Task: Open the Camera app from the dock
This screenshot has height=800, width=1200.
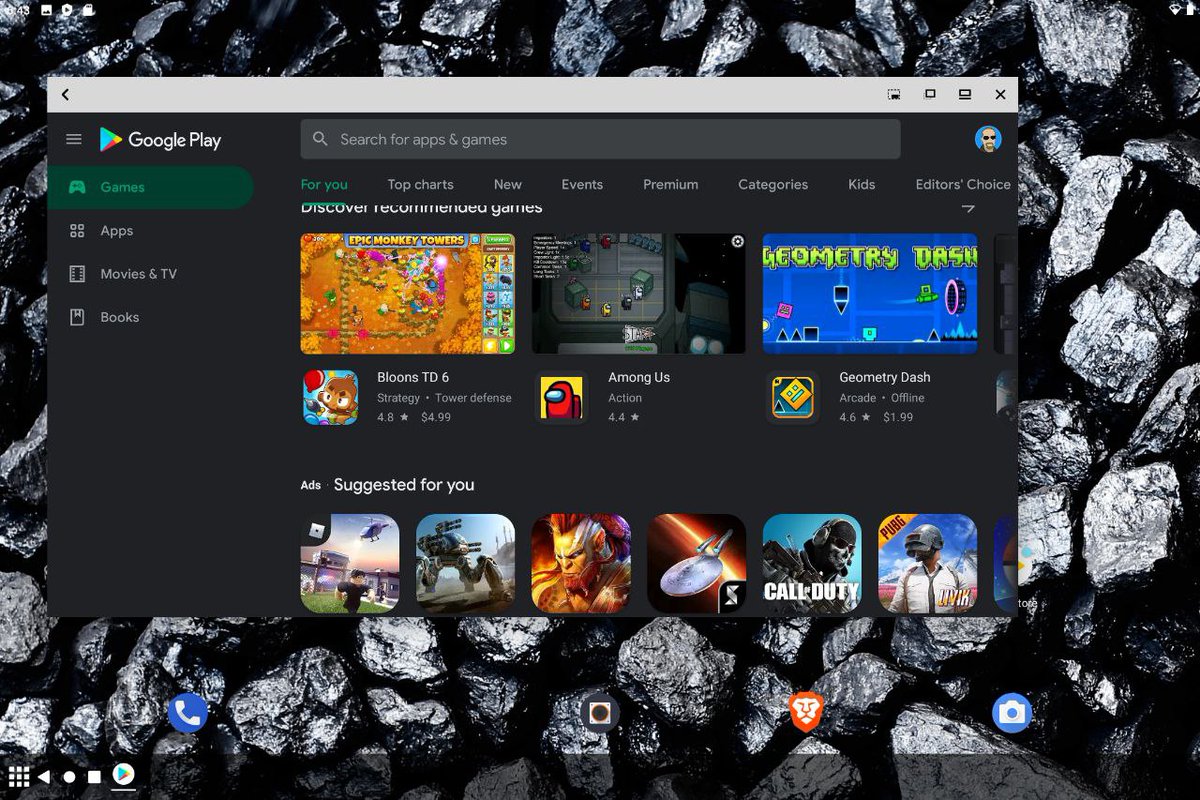Action: point(1012,712)
